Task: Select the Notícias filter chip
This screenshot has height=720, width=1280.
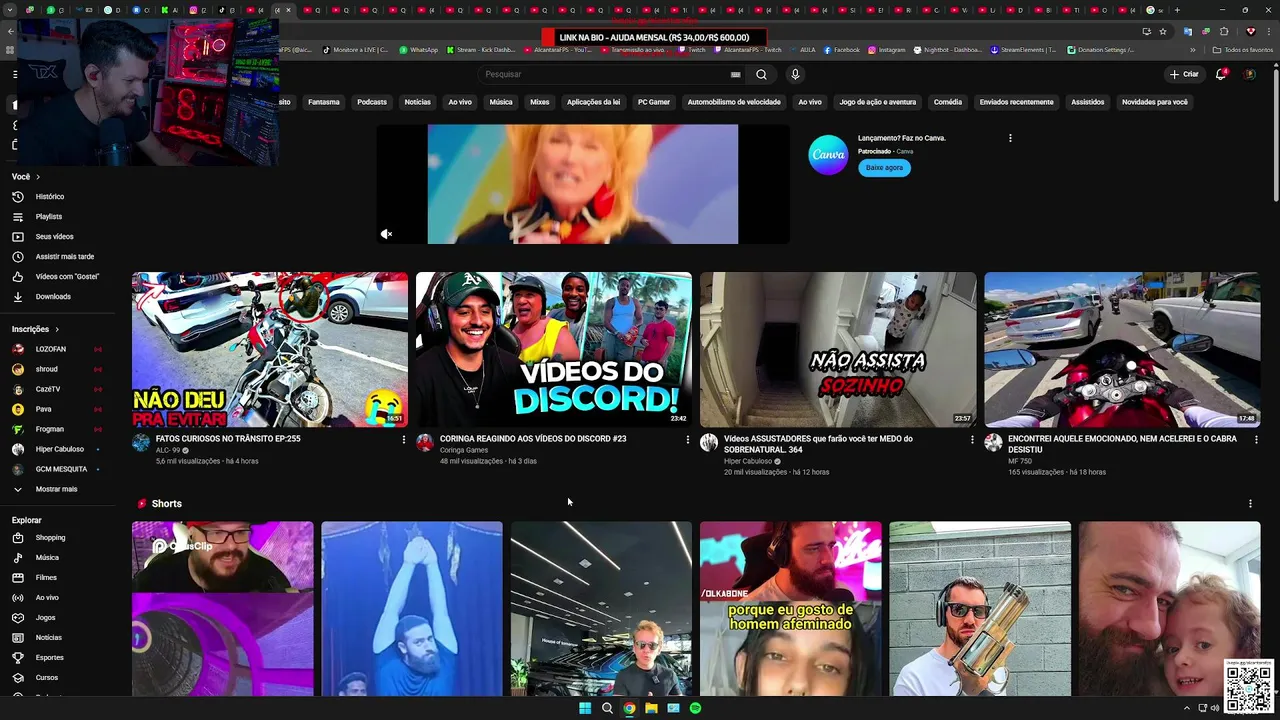Action: click(x=417, y=102)
